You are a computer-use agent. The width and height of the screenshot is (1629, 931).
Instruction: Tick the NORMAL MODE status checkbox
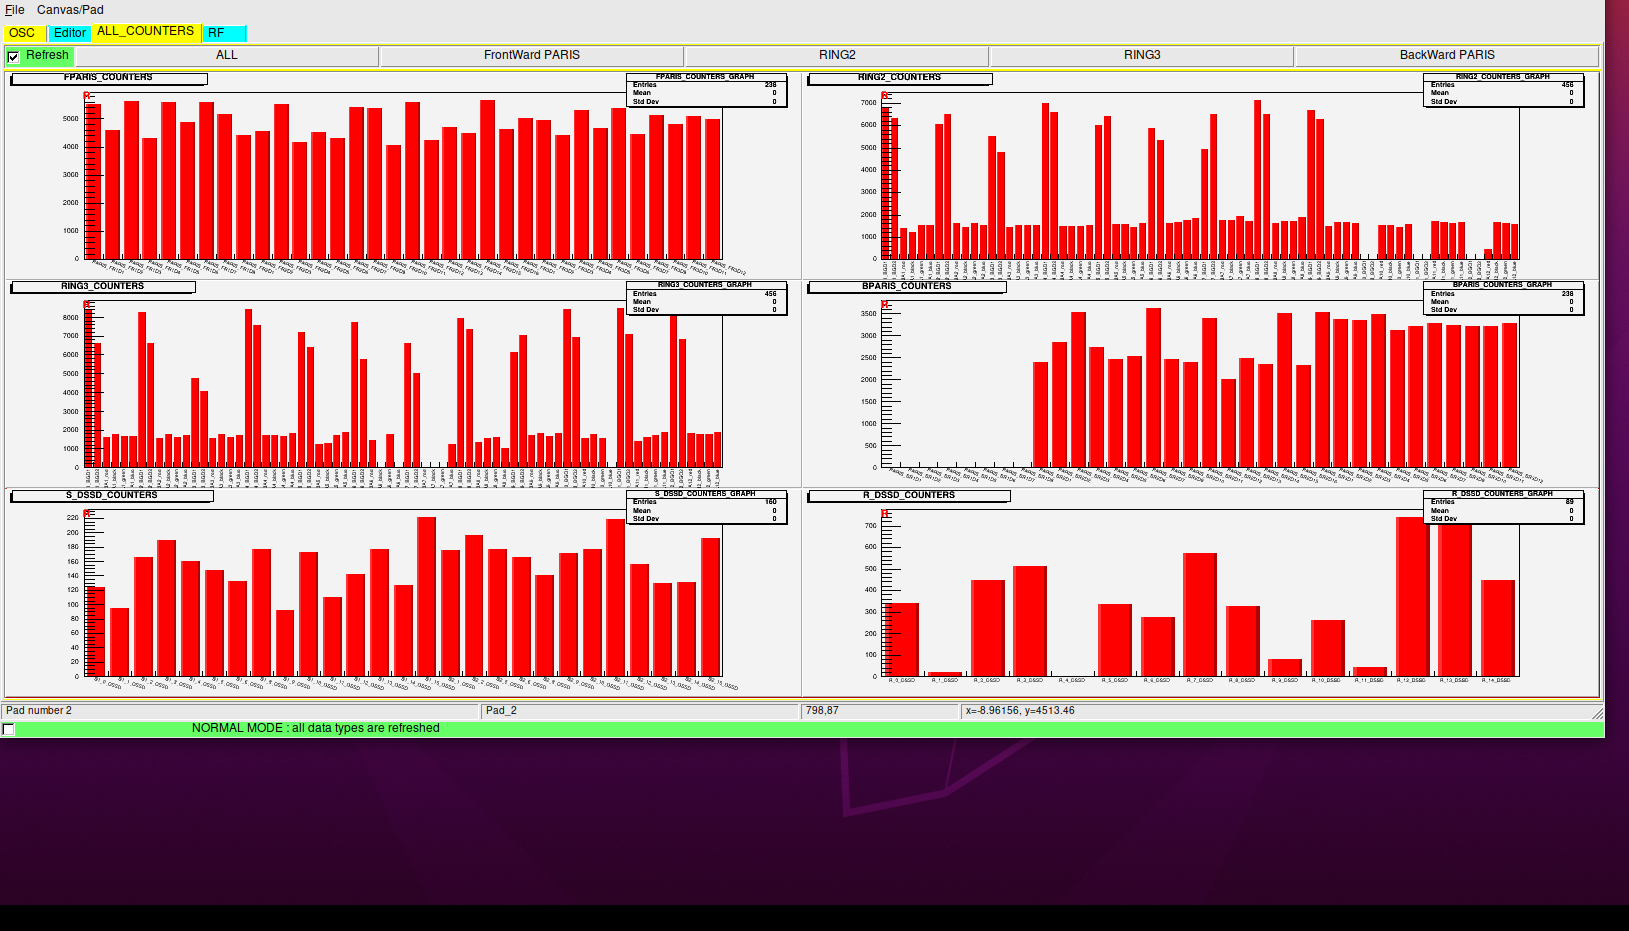tap(9, 729)
